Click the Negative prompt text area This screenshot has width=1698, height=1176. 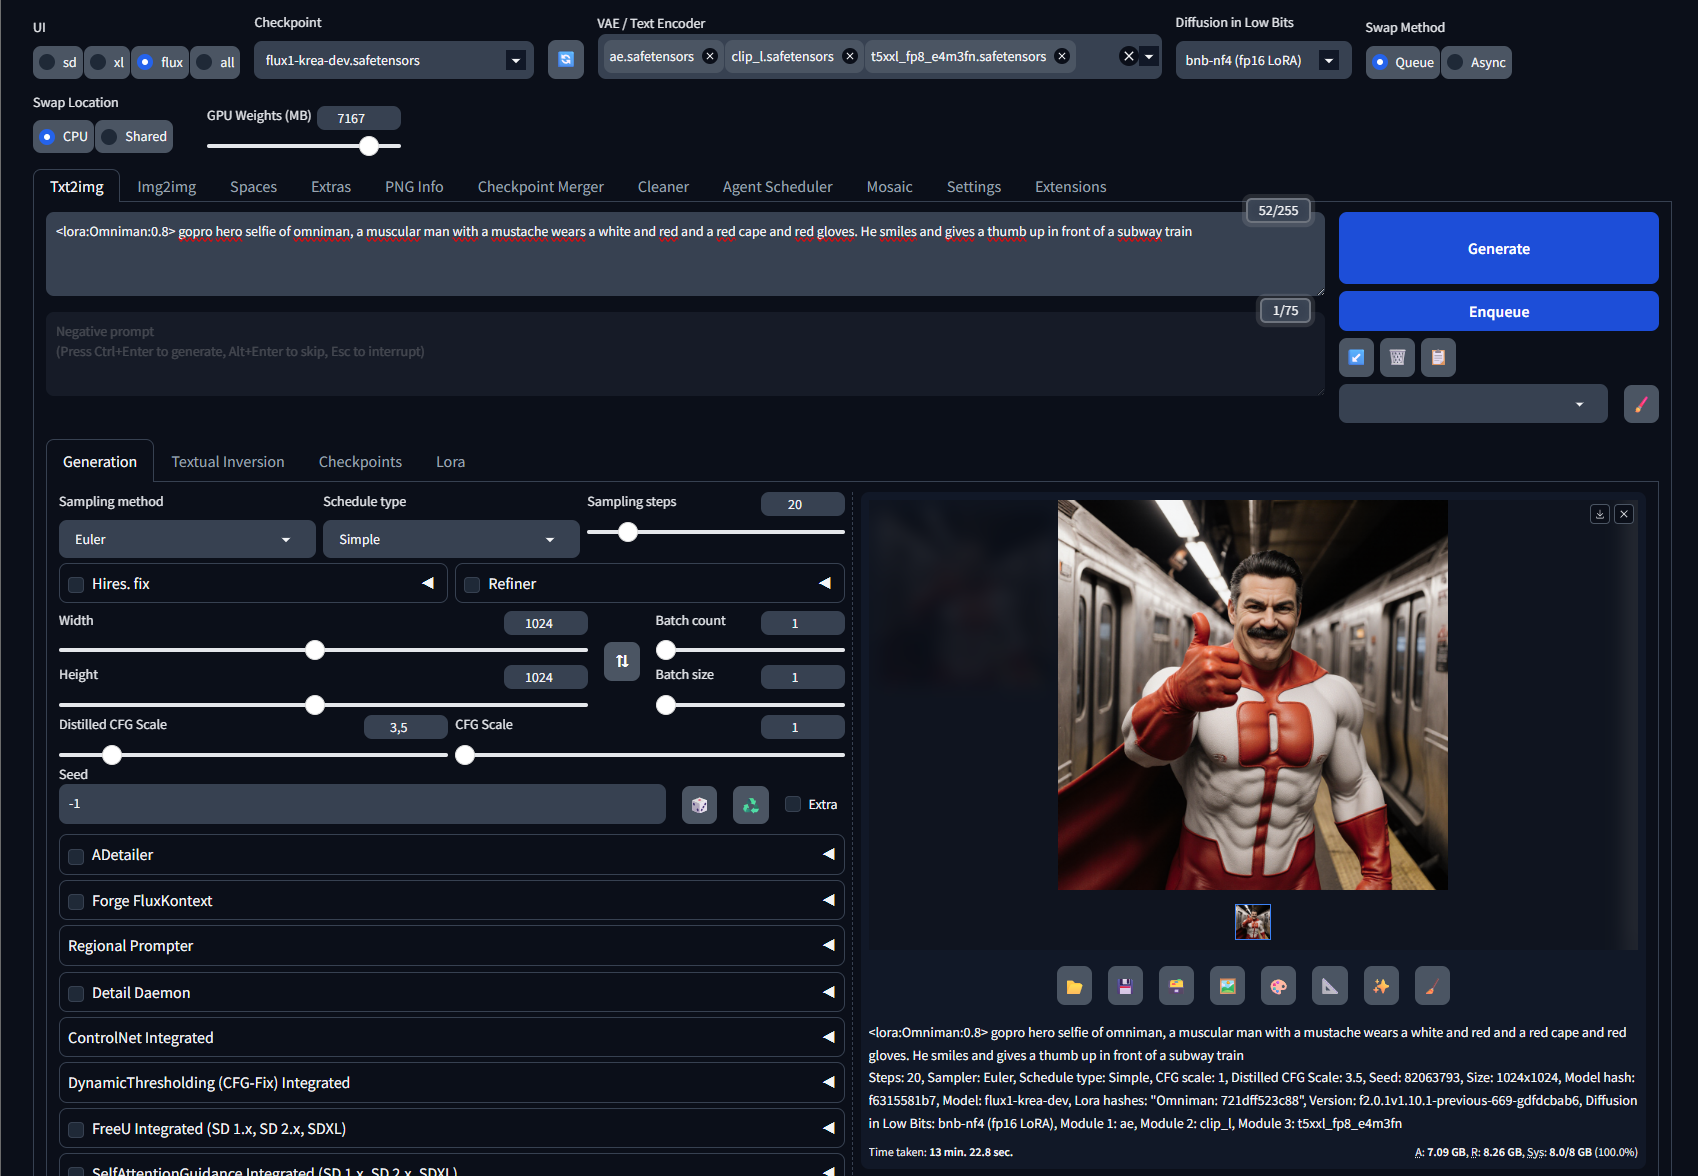coord(685,354)
